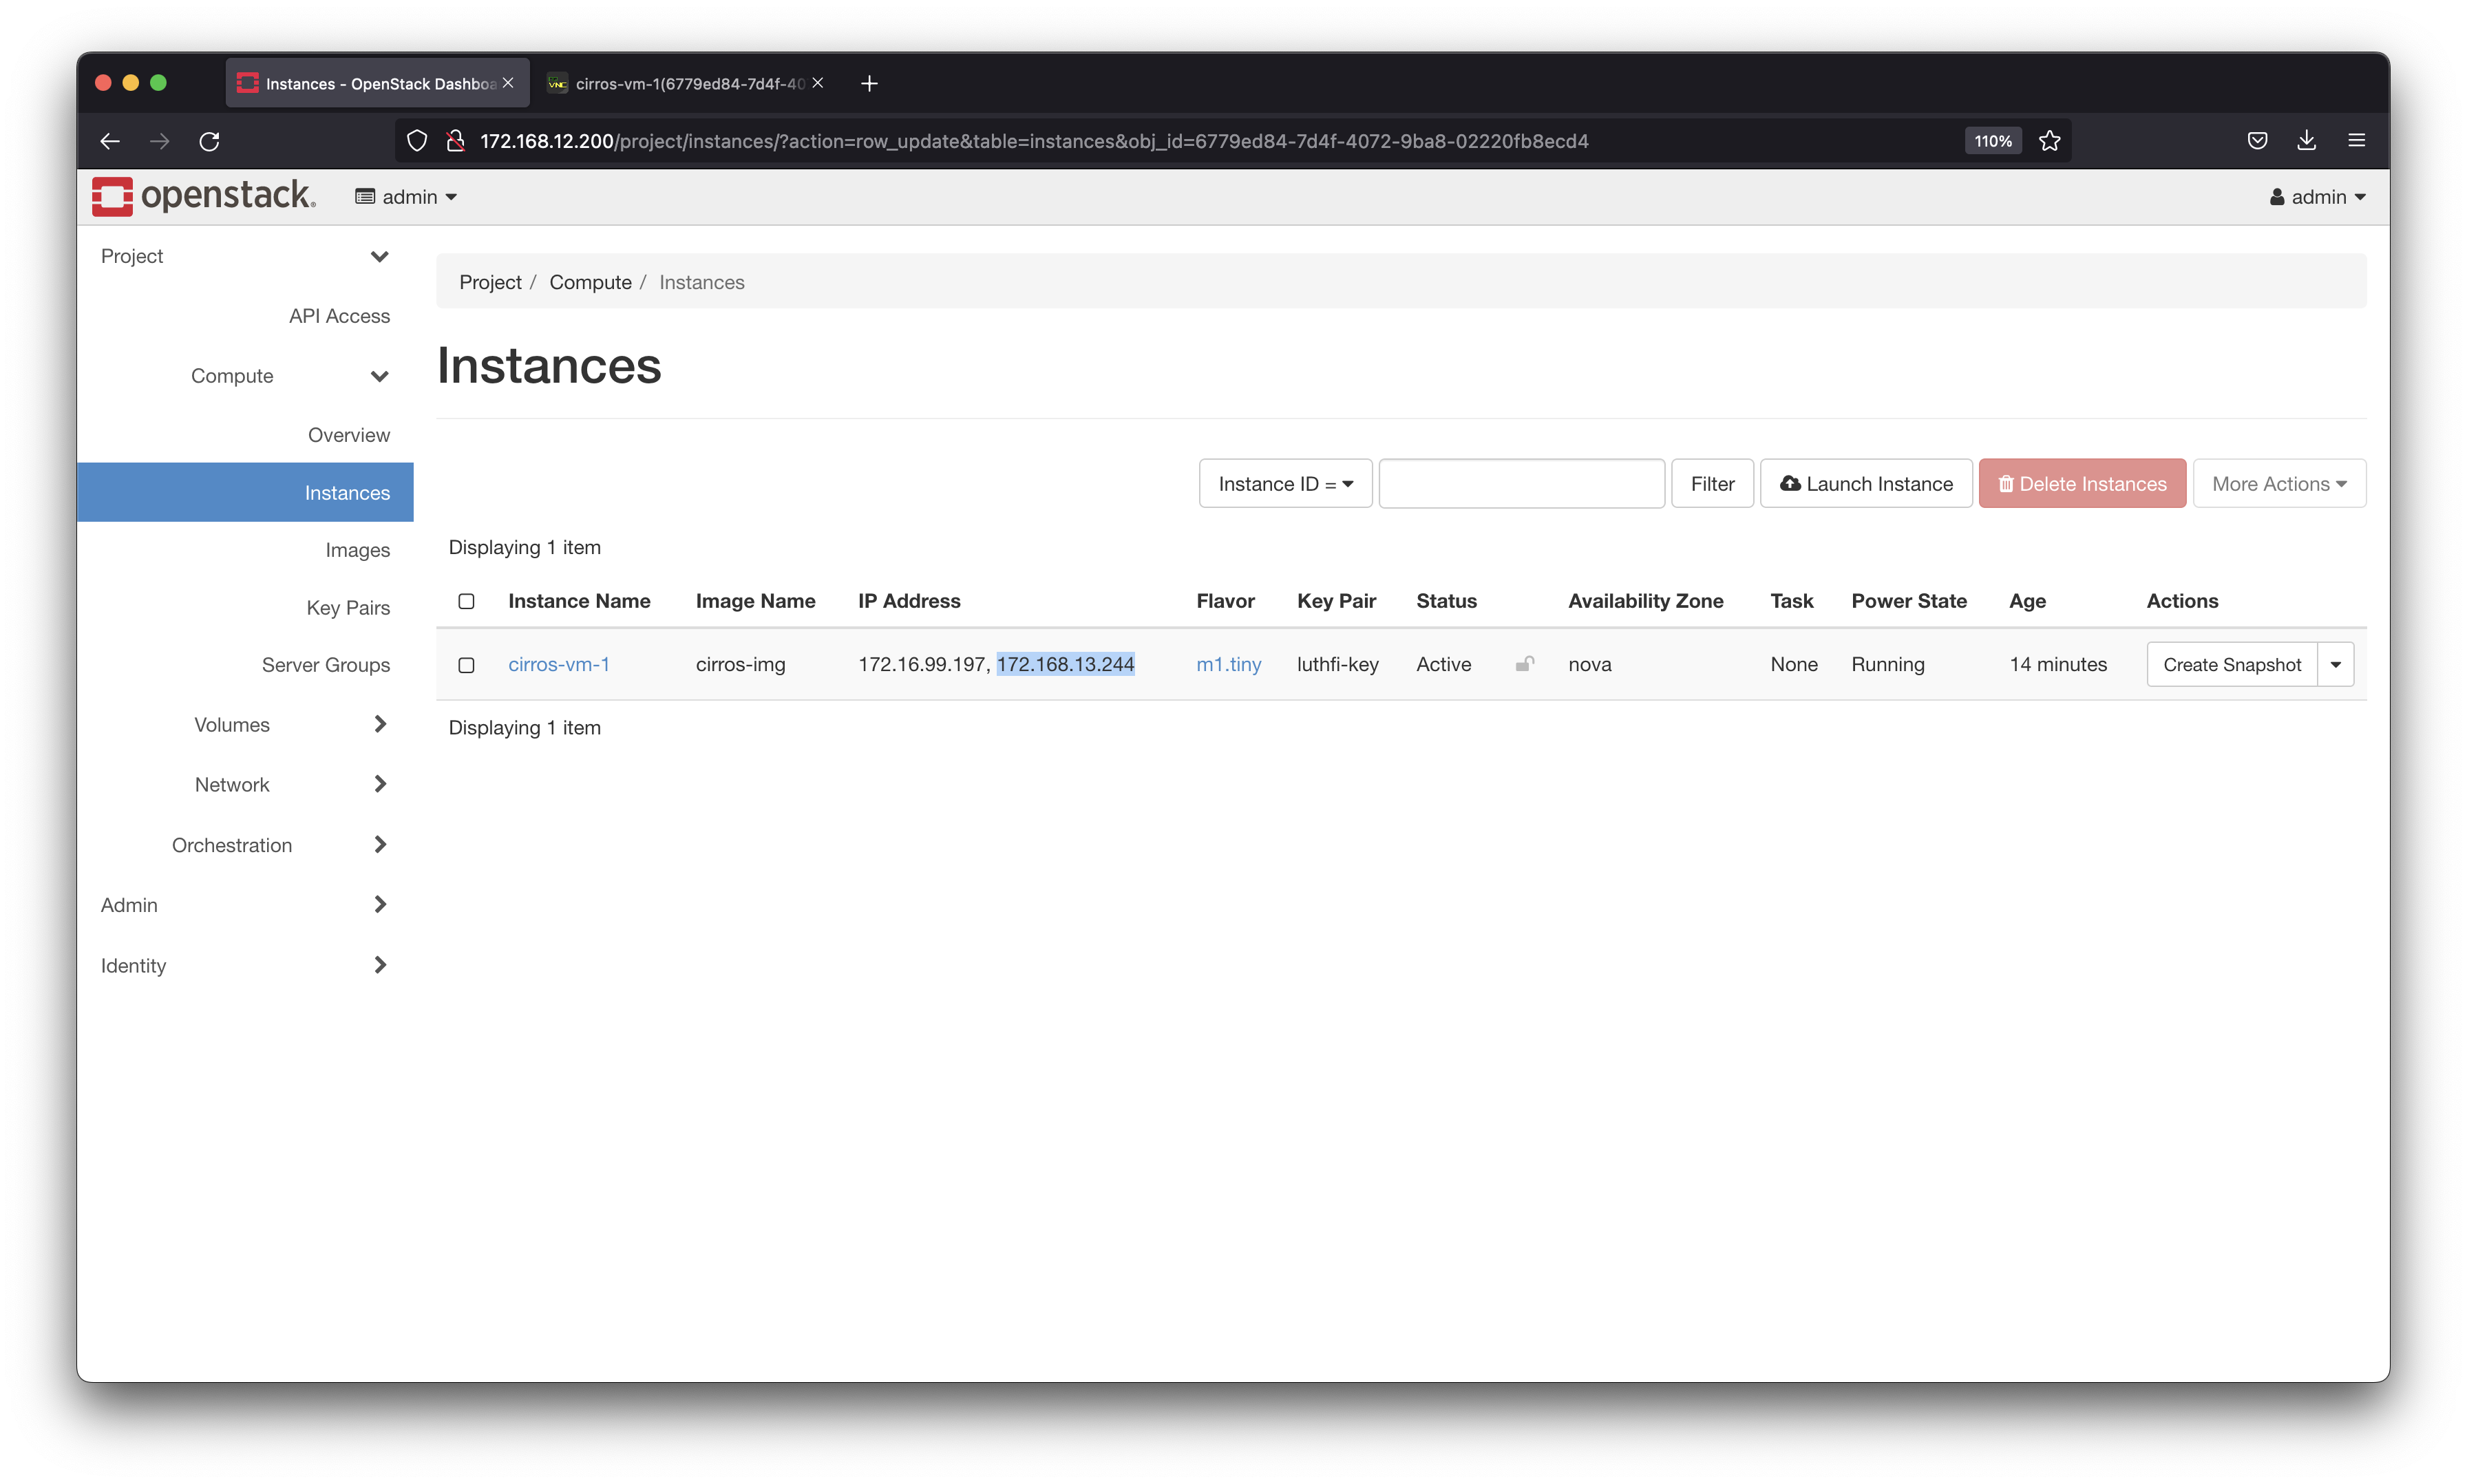
Task: Click the Instance Name column header
Action: coord(579,601)
